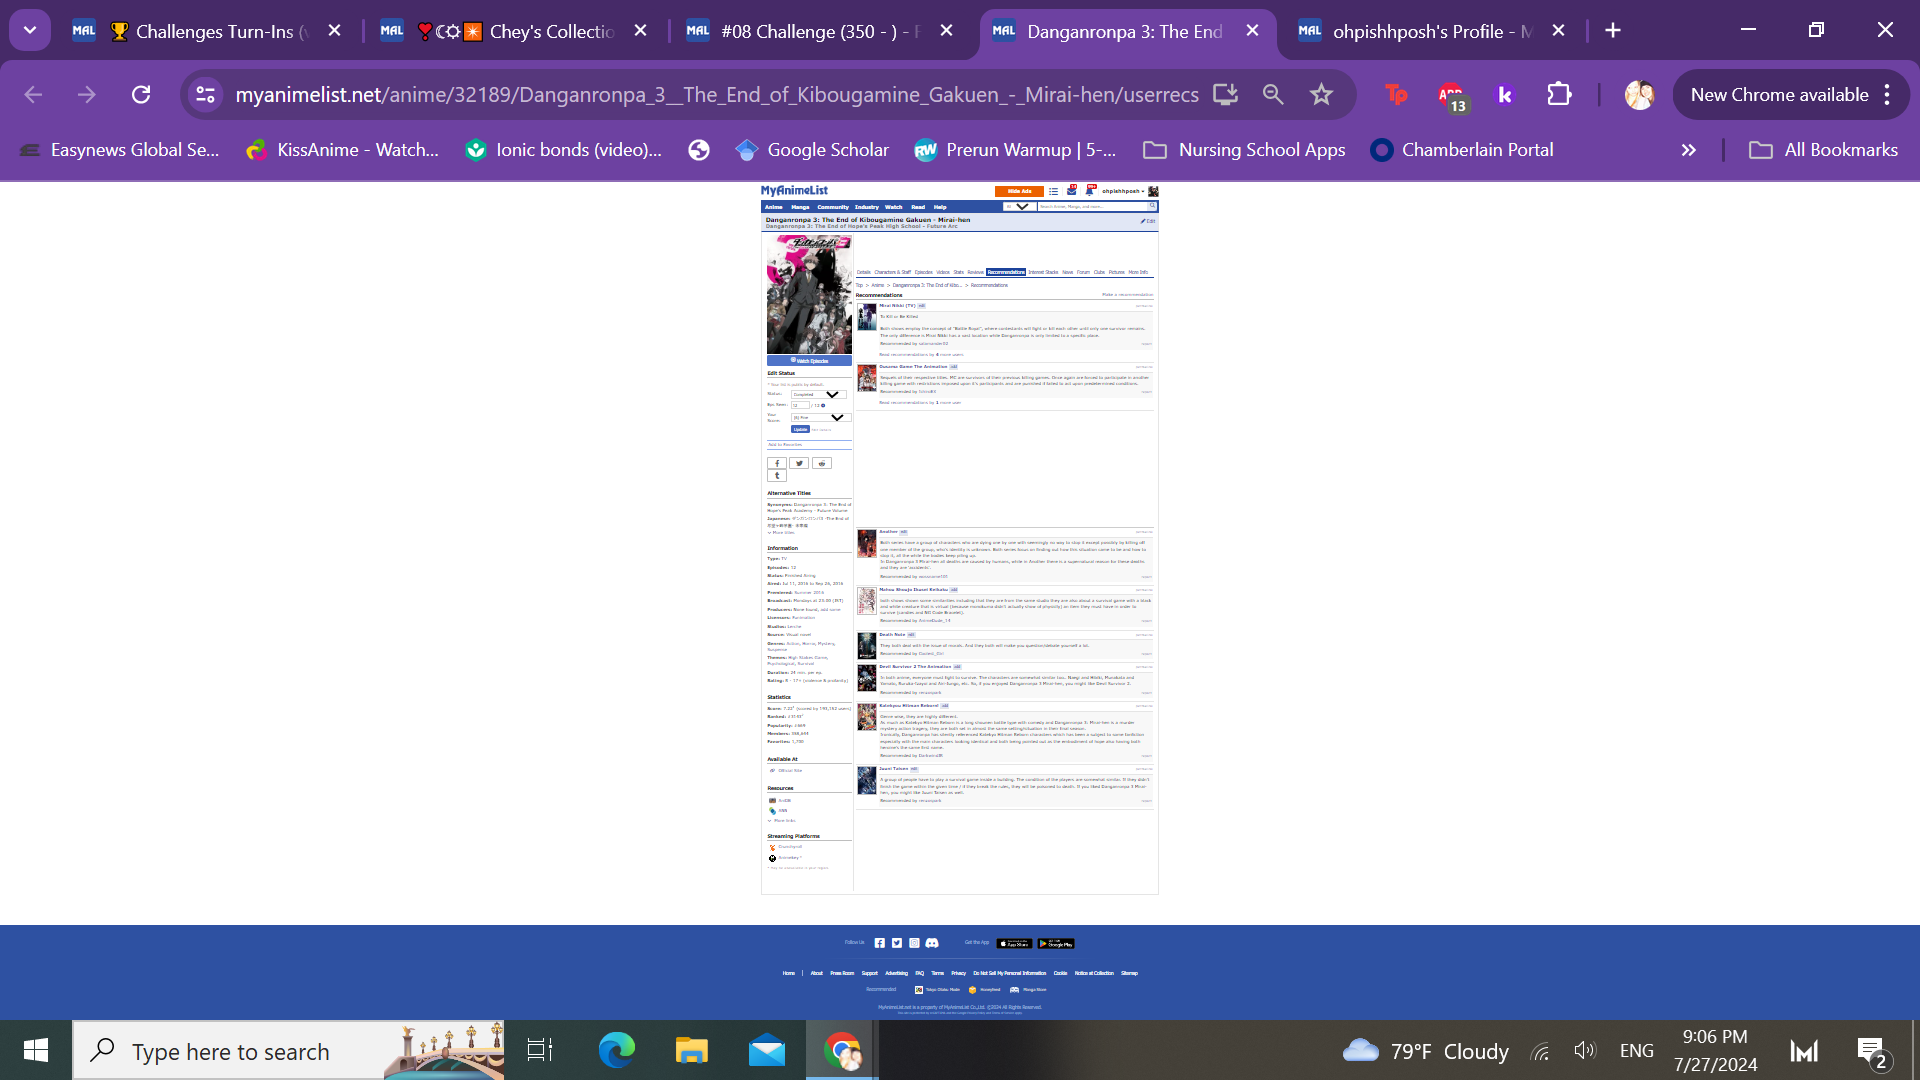Image resolution: width=1920 pixels, height=1080 pixels.
Task: Open the MAL list icon in site header
Action: 1053,191
